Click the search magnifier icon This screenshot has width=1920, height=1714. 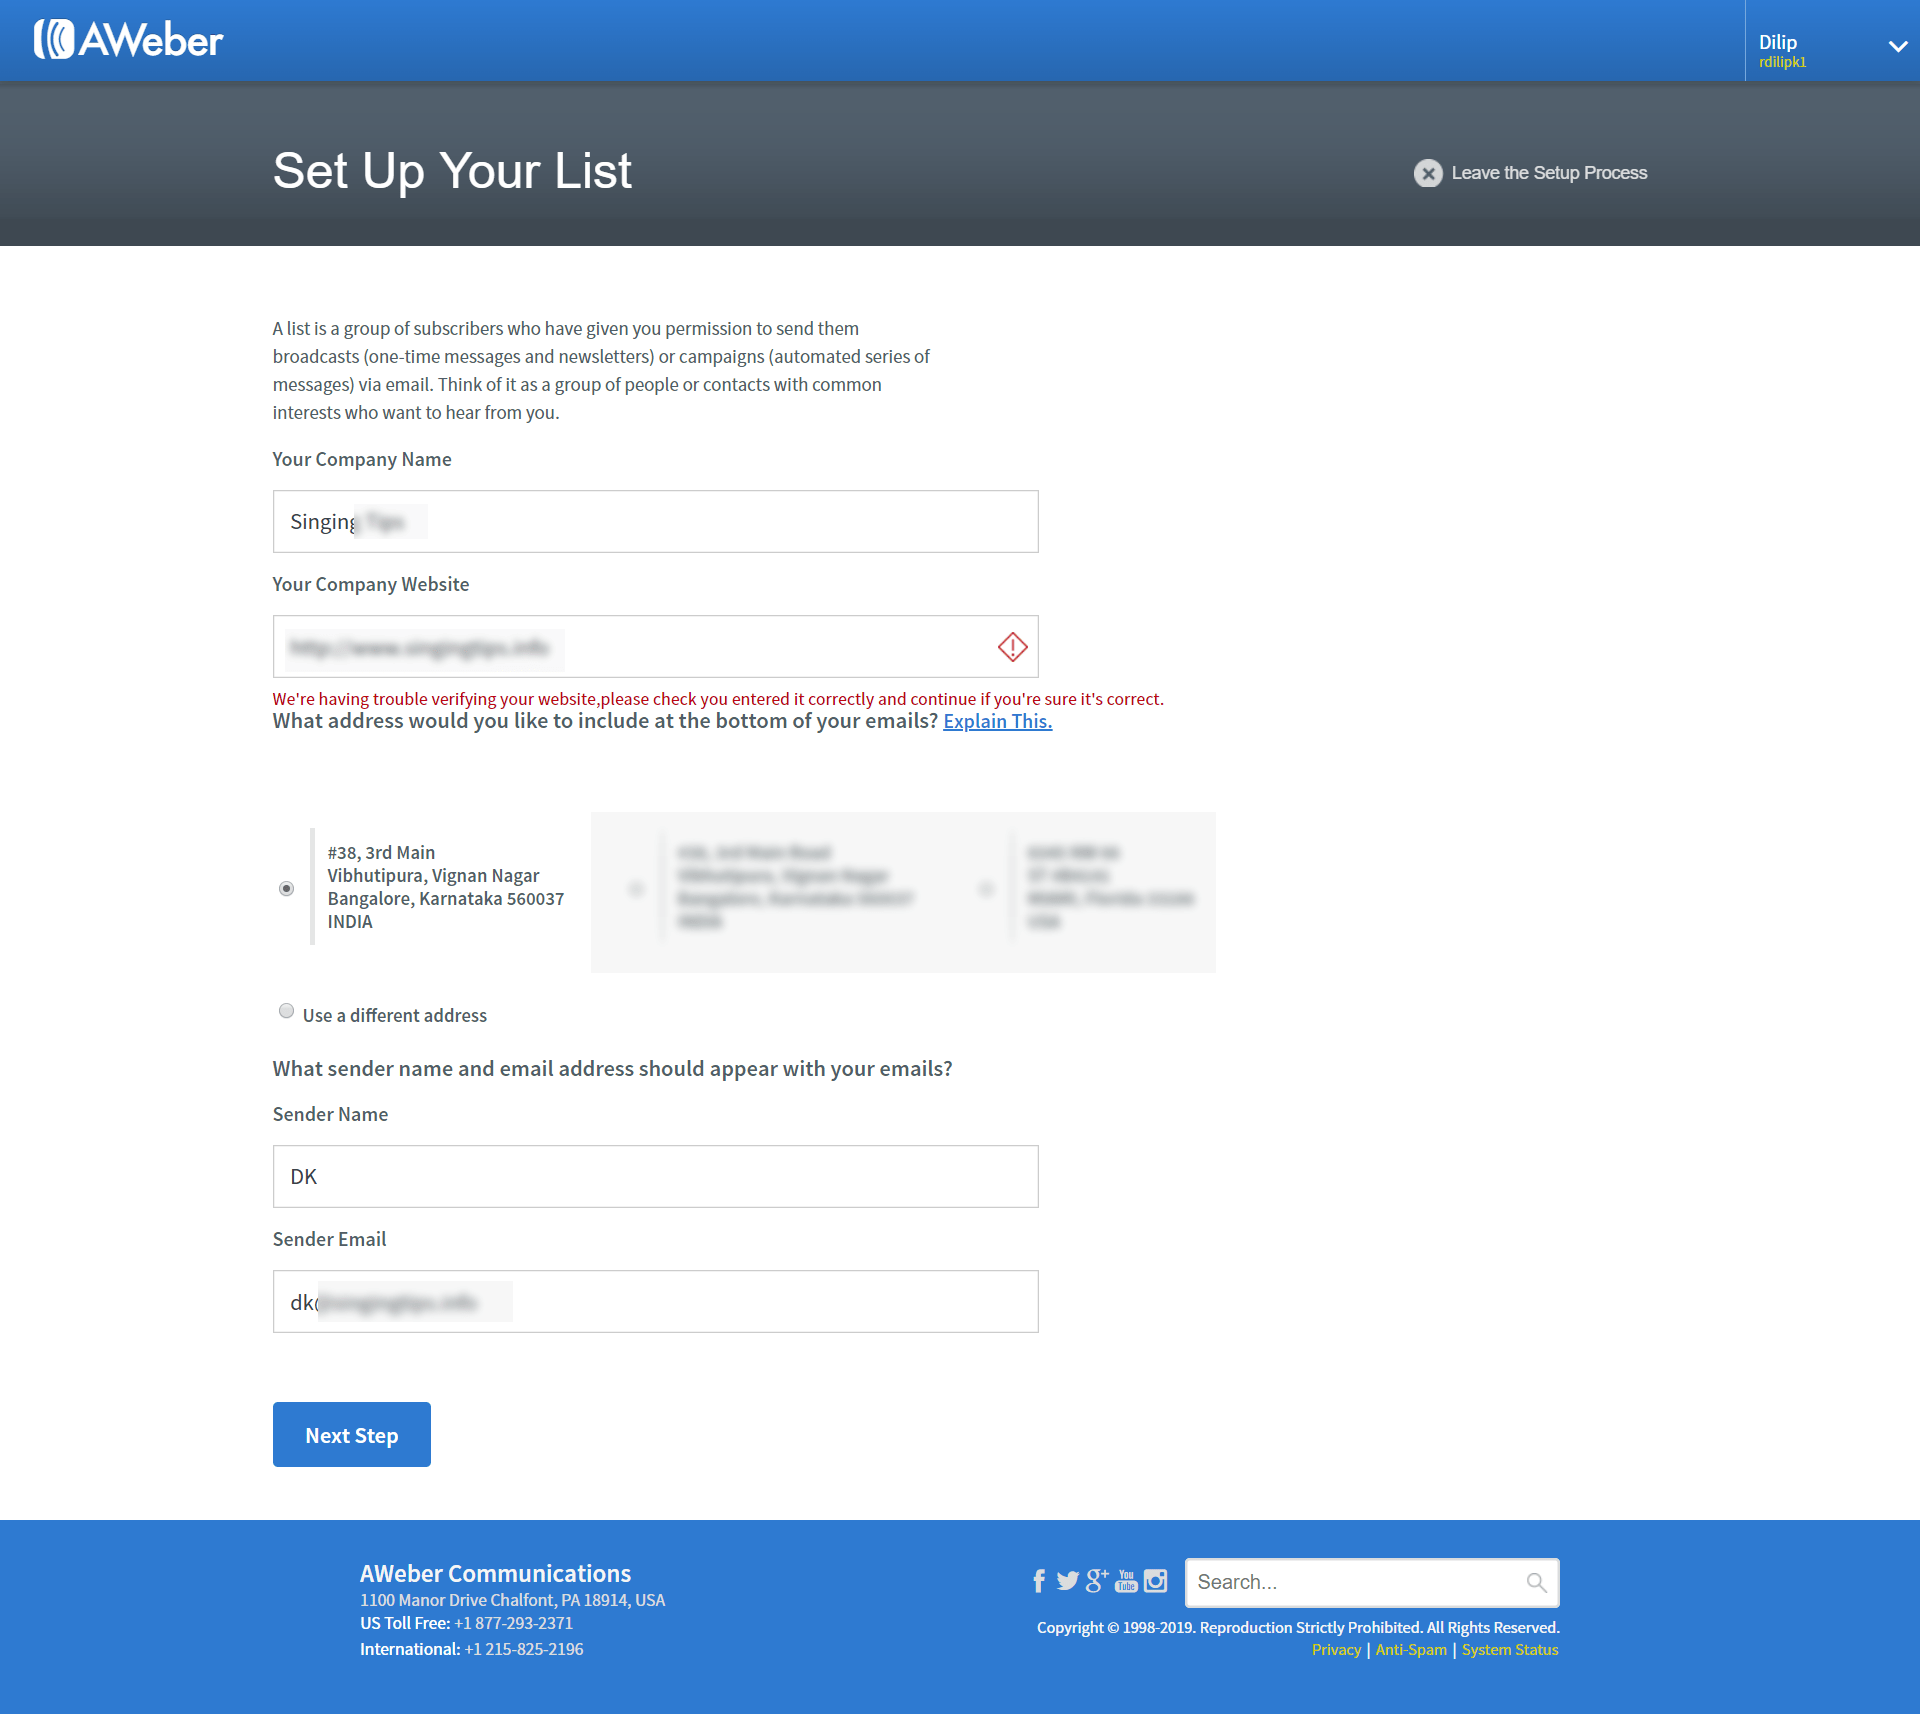[x=1536, y=1582]
